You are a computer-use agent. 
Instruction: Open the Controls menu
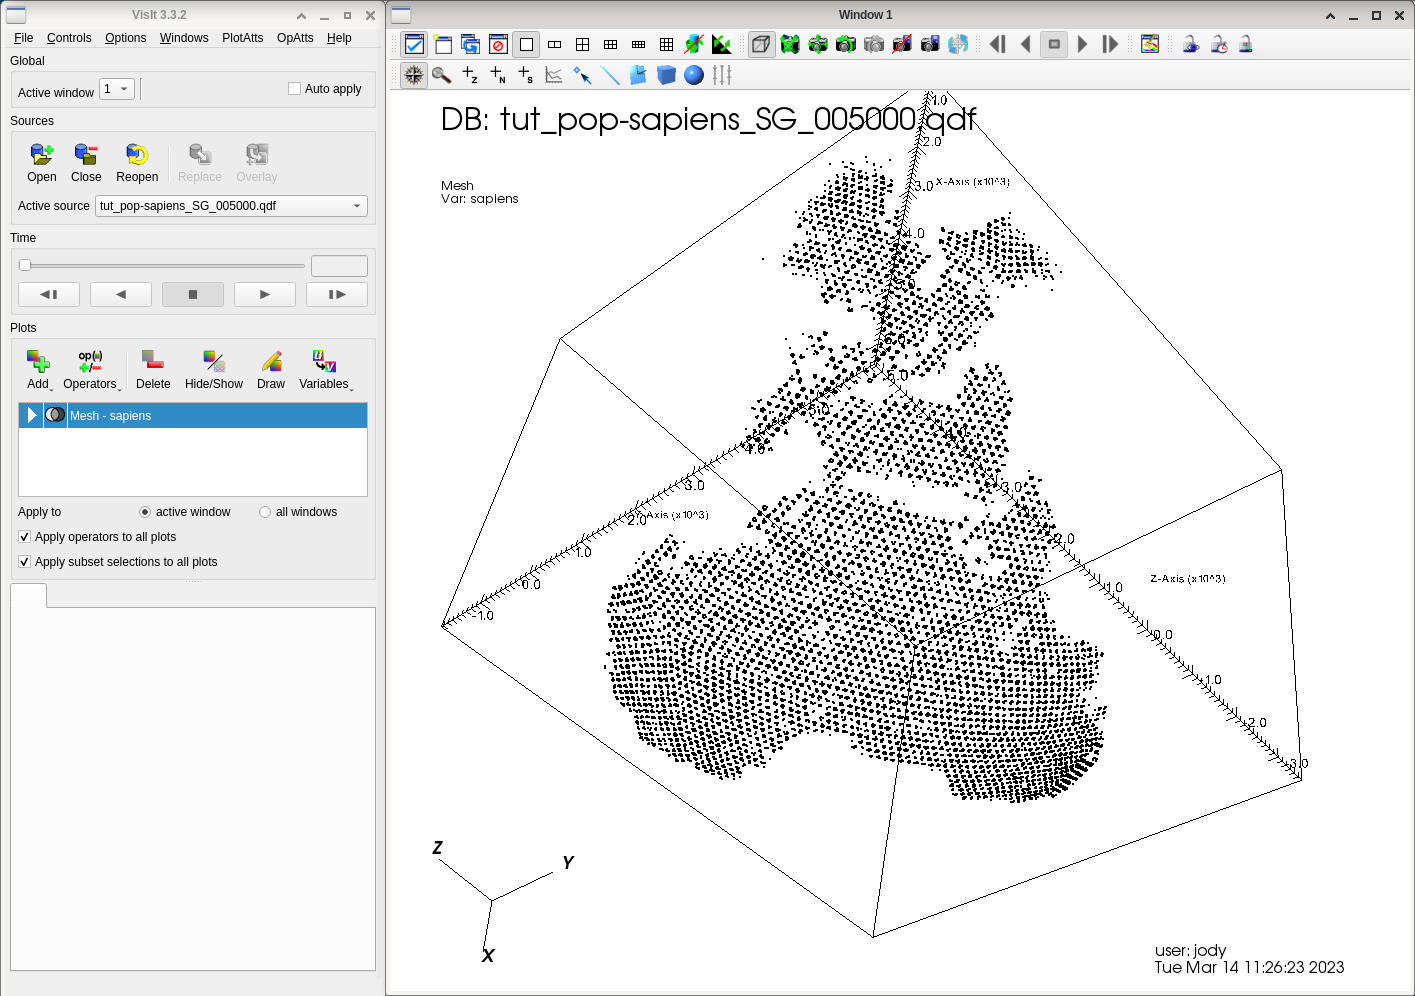[69, 38]
